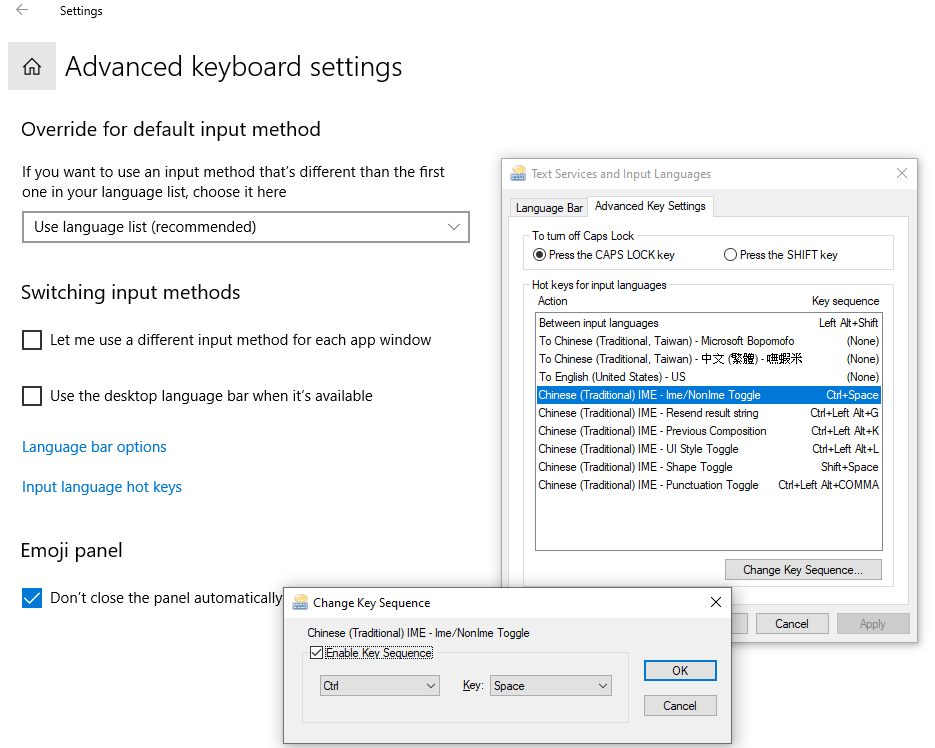Click Cancel in Change Key Sequence dialog
Viewport: 935px width, 748px height.
680,706
